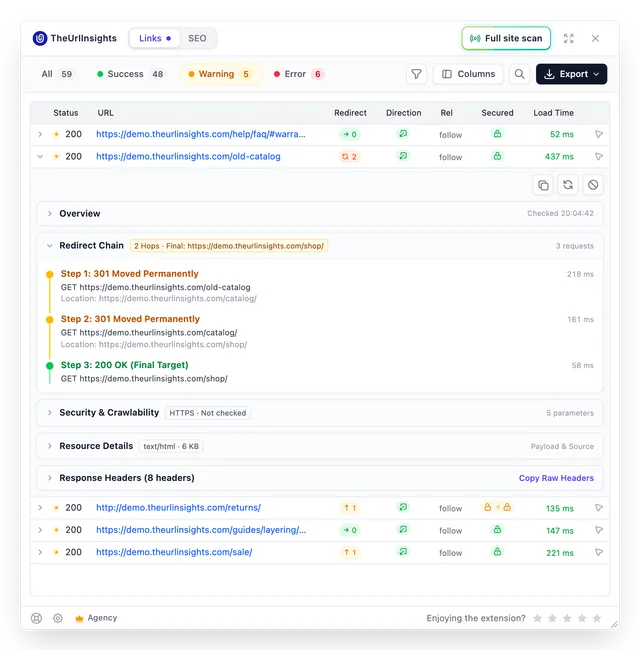This screenshot has height=650, width=640.
Task: Switch to the SEO tab
Action: pos(197,39)
